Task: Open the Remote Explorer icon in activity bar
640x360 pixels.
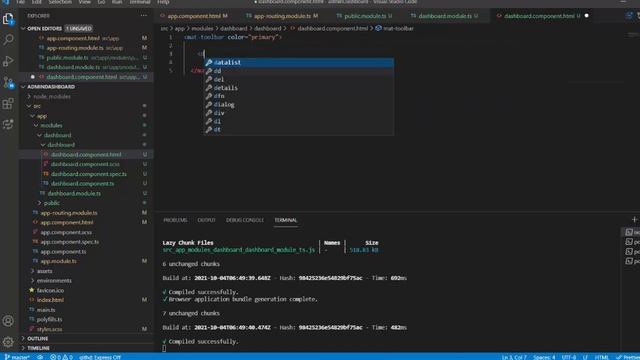Action: (8, 124)
